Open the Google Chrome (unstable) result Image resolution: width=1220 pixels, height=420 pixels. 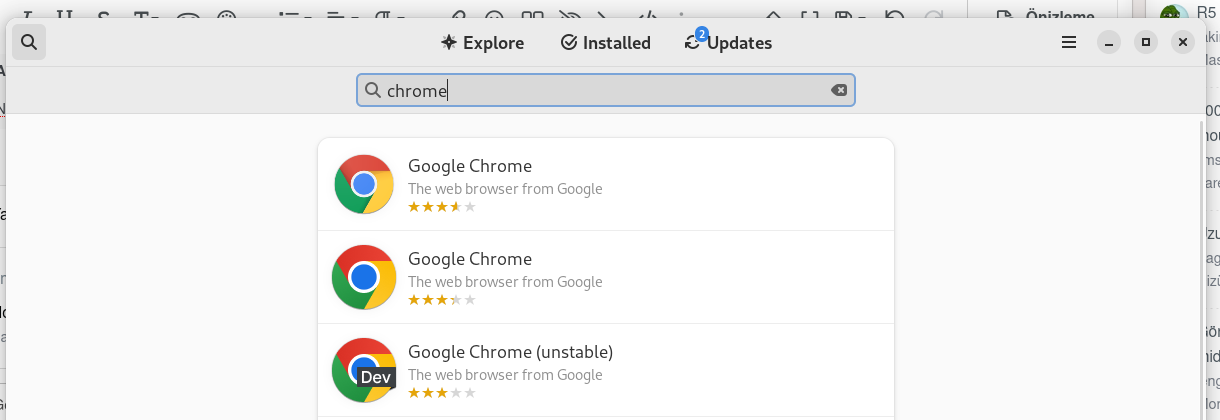coord(510,352)
